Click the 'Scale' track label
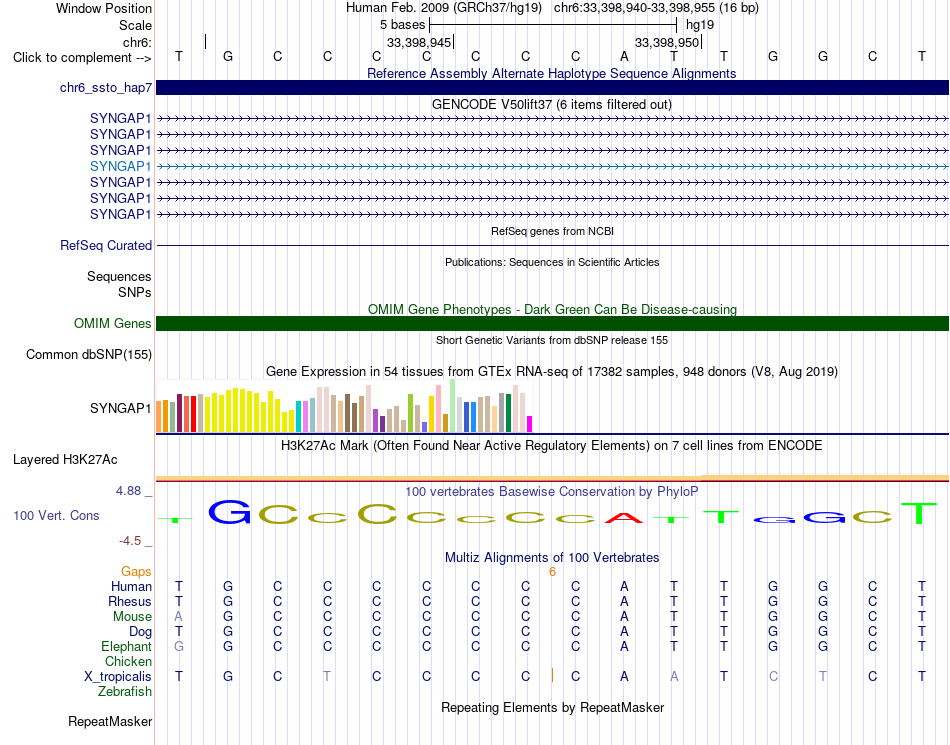This screenshot has height=745, width=950. click(x=135, y=25)
